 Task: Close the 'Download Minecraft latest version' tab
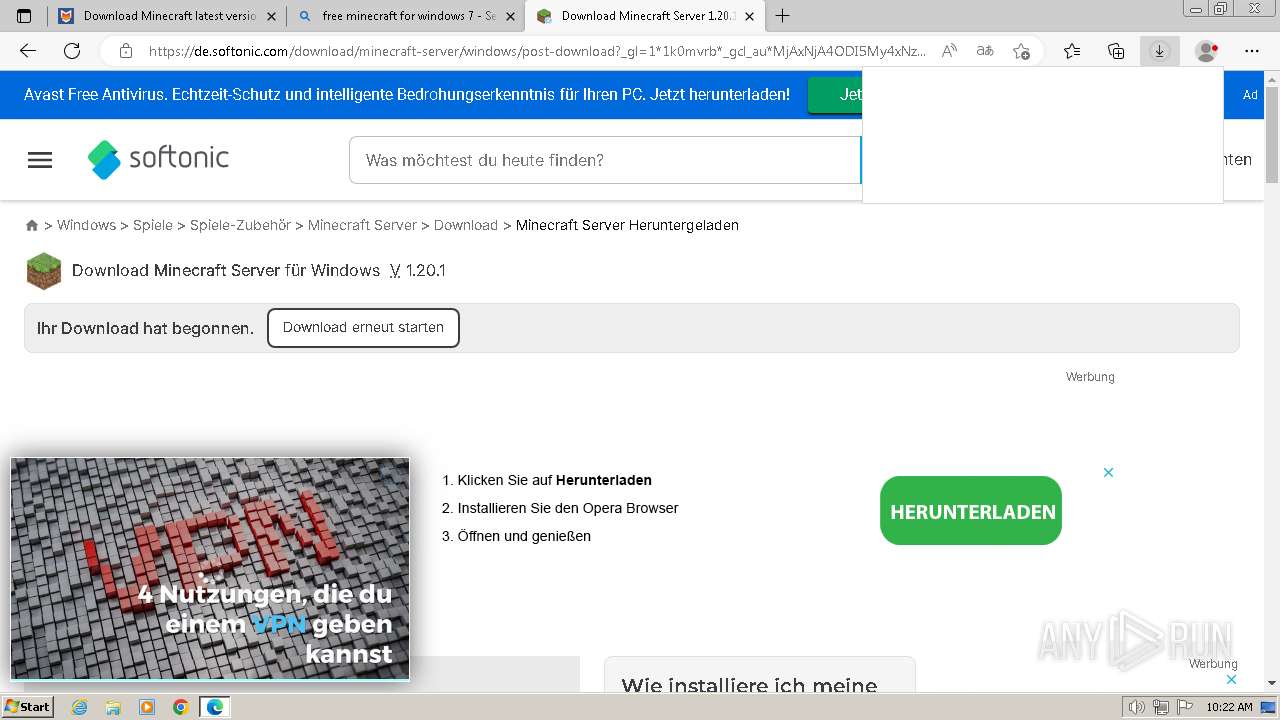click(273, 16)
